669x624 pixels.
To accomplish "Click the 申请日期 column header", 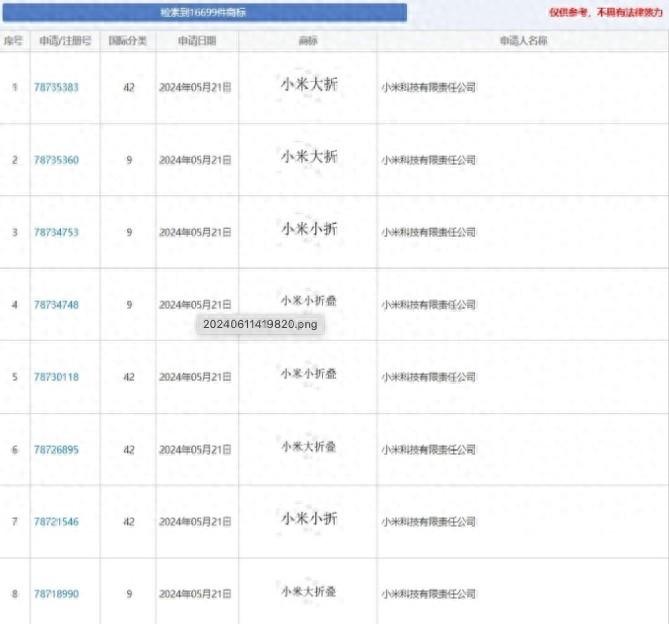I will point(197,41).
